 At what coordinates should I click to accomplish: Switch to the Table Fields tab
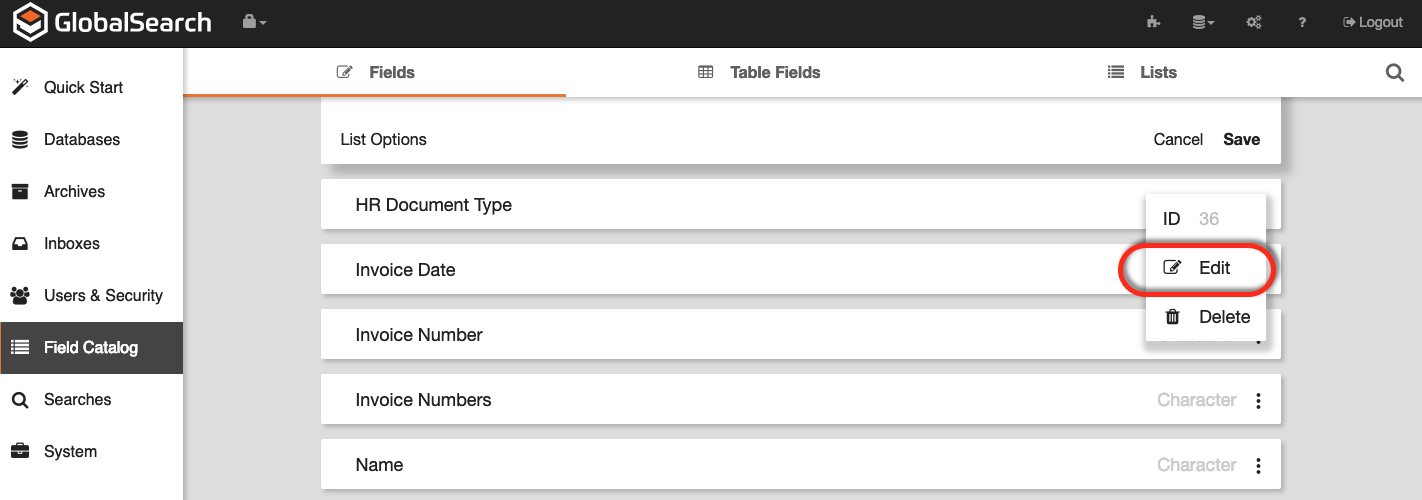pyautogui.click(x=760, y=73)
